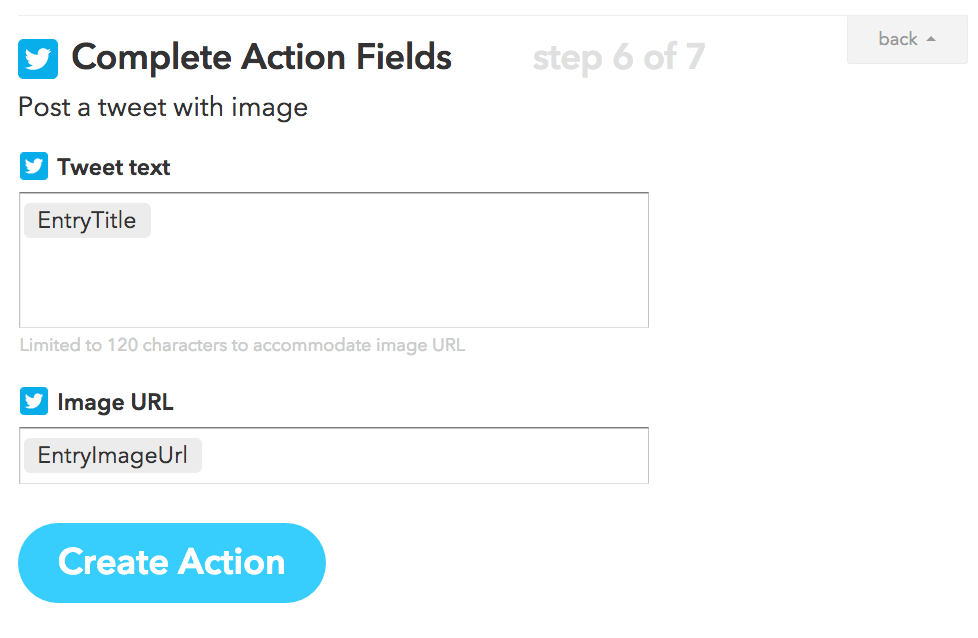Focus the Image URL input field

coord(334,455)
